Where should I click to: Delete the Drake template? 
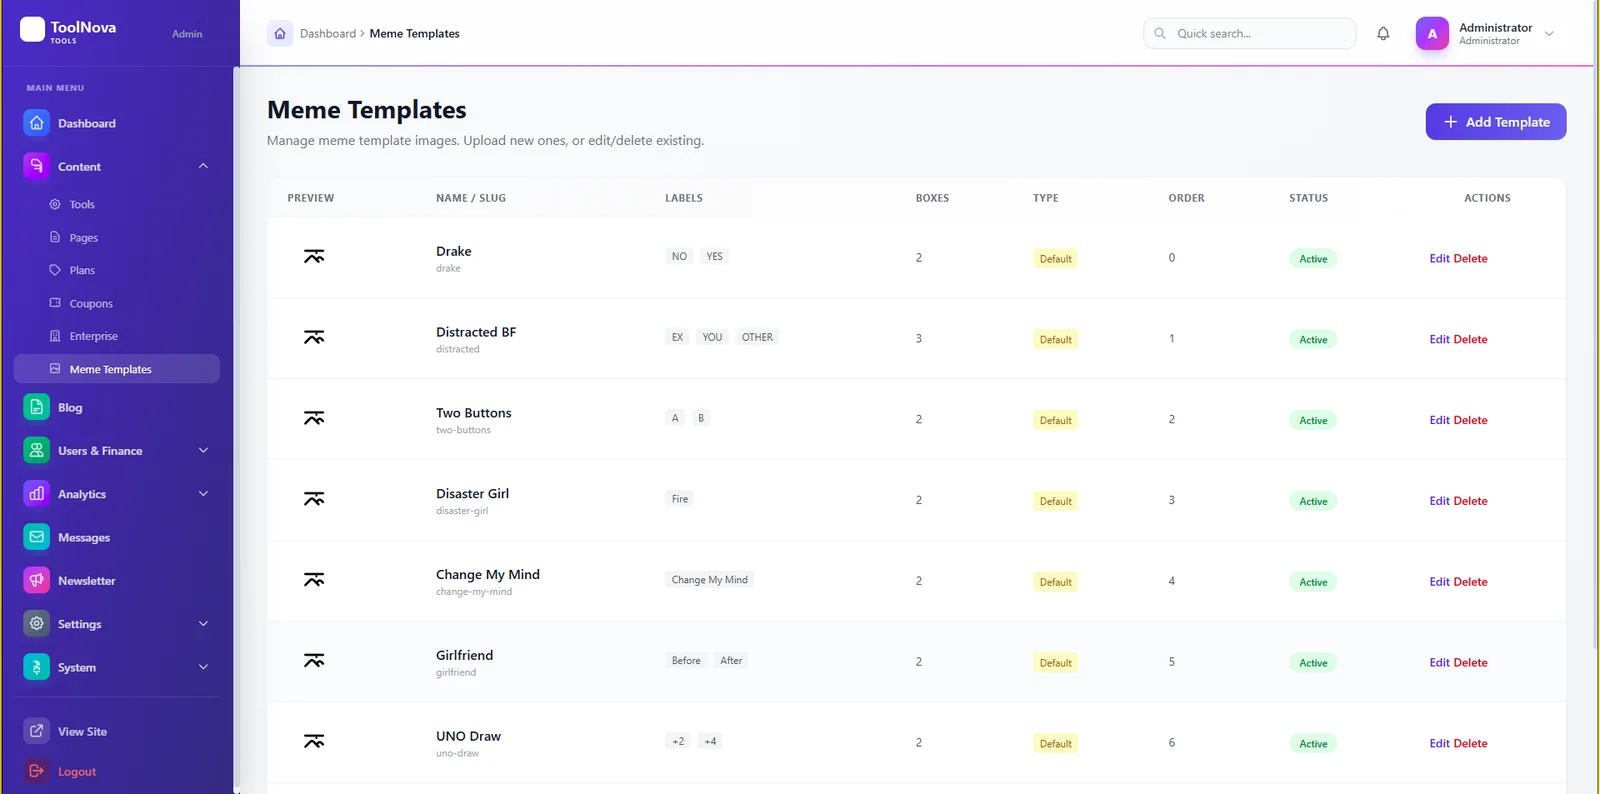[1470, 259]
